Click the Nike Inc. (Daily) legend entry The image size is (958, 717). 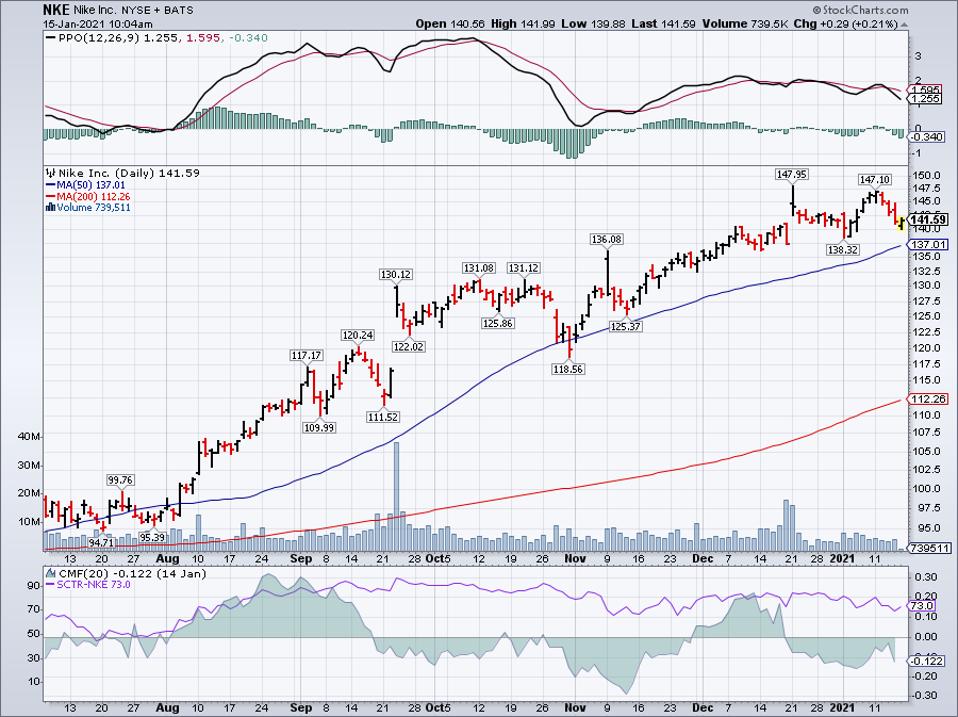point(129,173)
